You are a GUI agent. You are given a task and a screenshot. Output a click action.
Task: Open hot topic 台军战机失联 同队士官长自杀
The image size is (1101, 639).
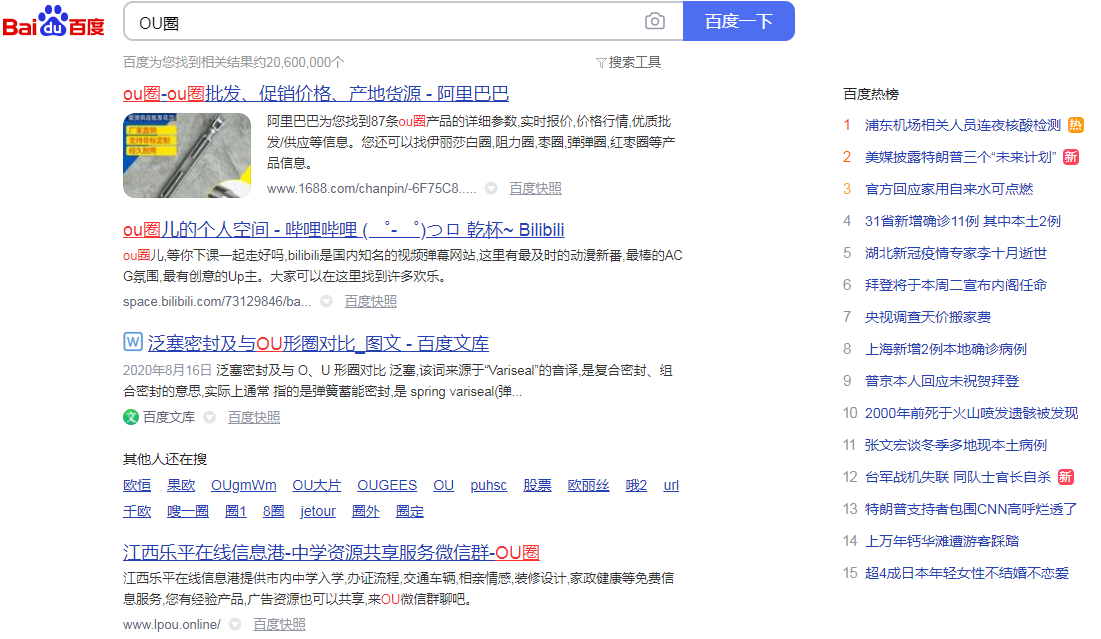pyautogui.click(x=958, y=477)
